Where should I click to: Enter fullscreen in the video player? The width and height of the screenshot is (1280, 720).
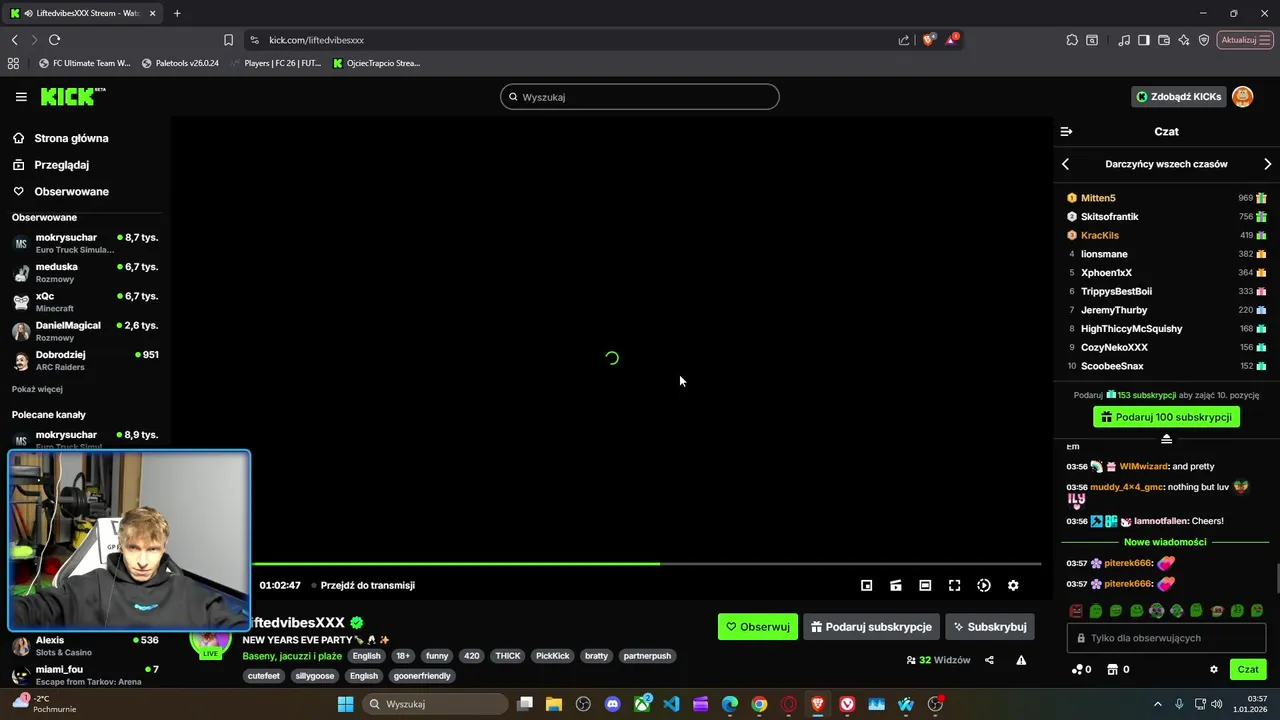click(954, 586)
